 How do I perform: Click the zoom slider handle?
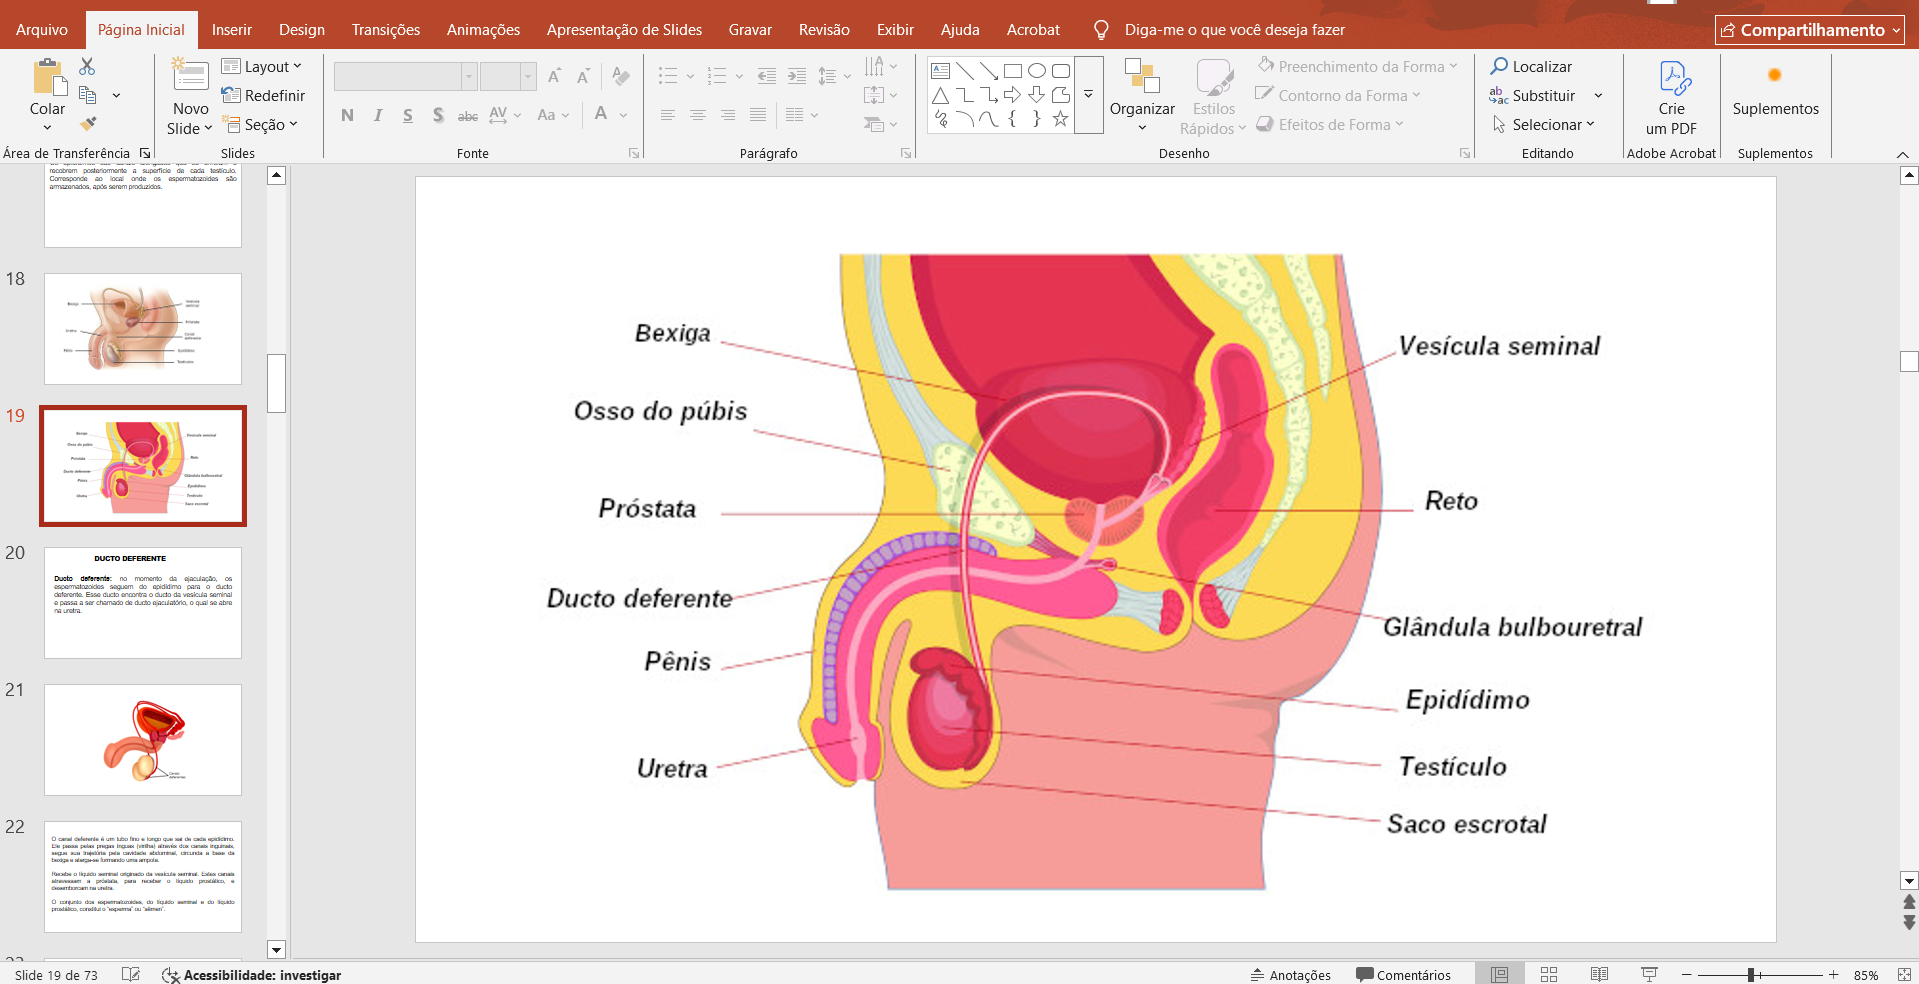(x=1751, y=975)
